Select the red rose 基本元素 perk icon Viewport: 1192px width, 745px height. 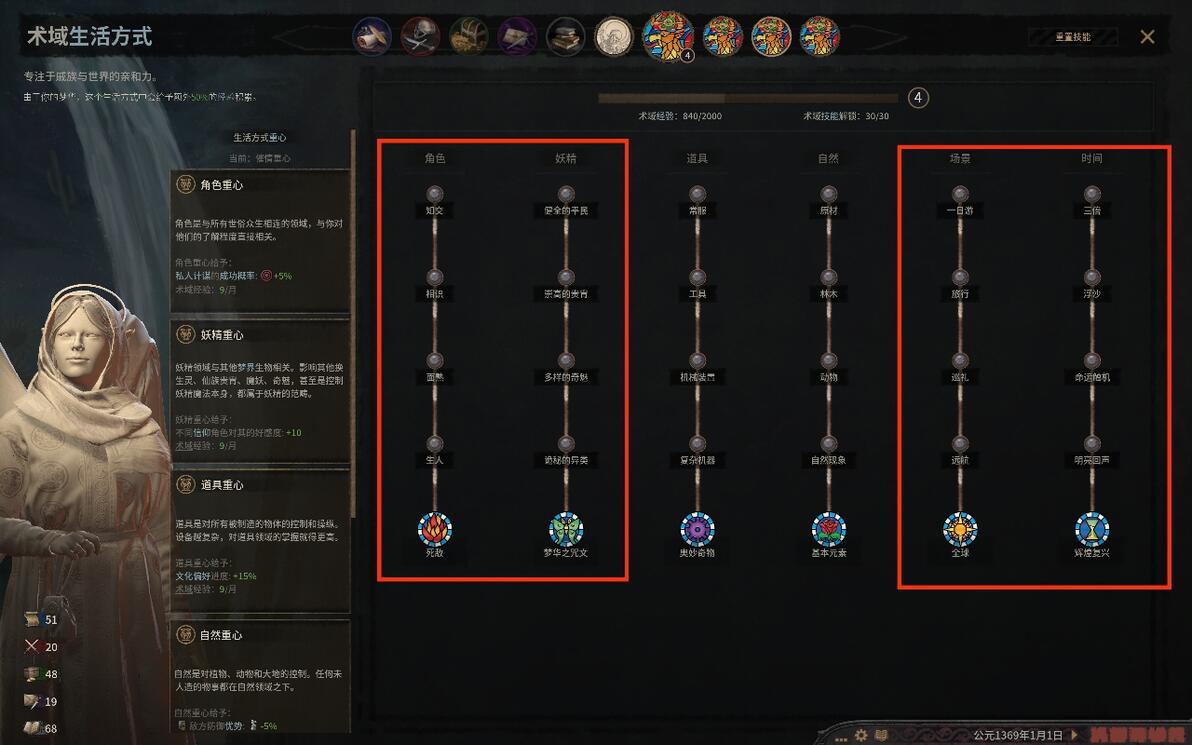click(829, 529)
